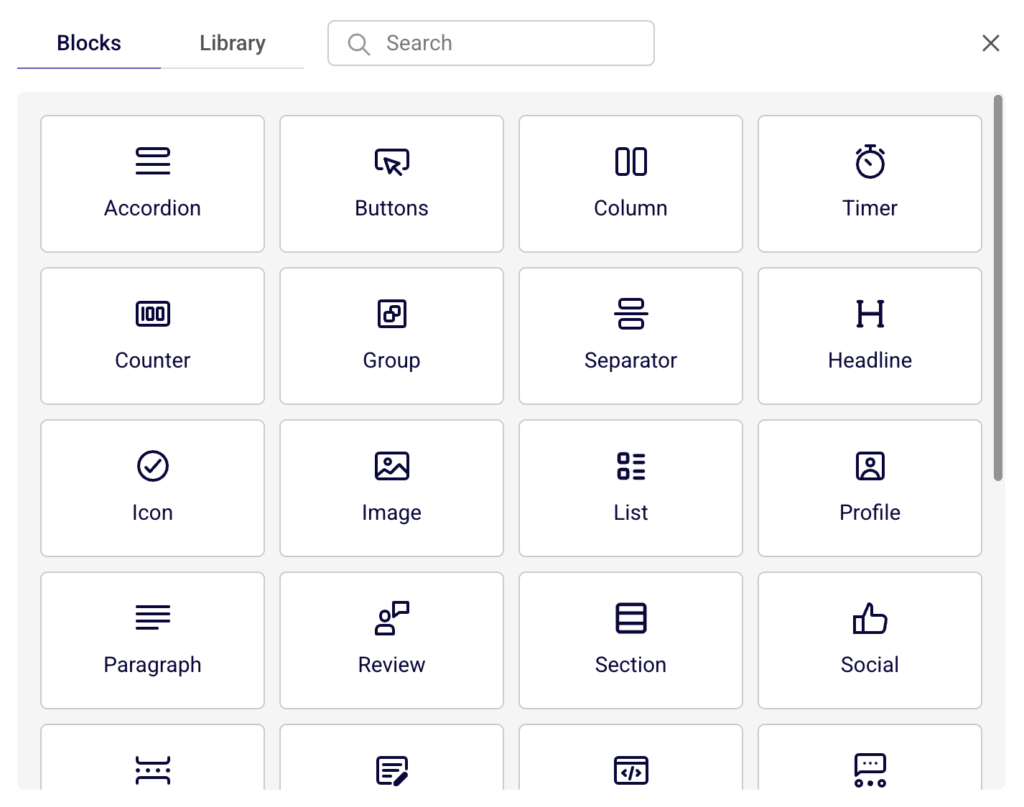The image size is (1024, 807).
Task: Insert a Separator block
Action: click(x=630, y=336)
